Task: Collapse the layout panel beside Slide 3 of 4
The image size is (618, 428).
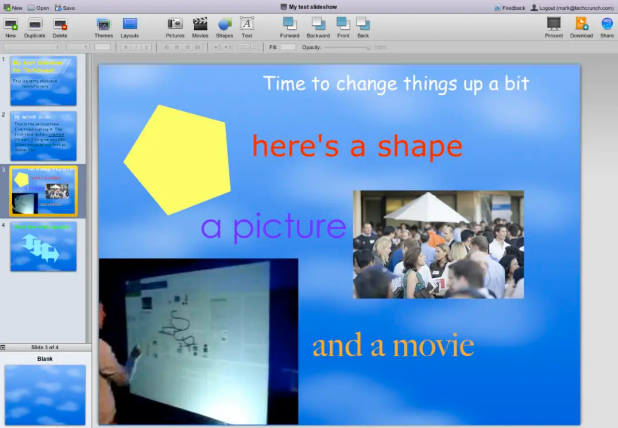Action: point(3,347)
